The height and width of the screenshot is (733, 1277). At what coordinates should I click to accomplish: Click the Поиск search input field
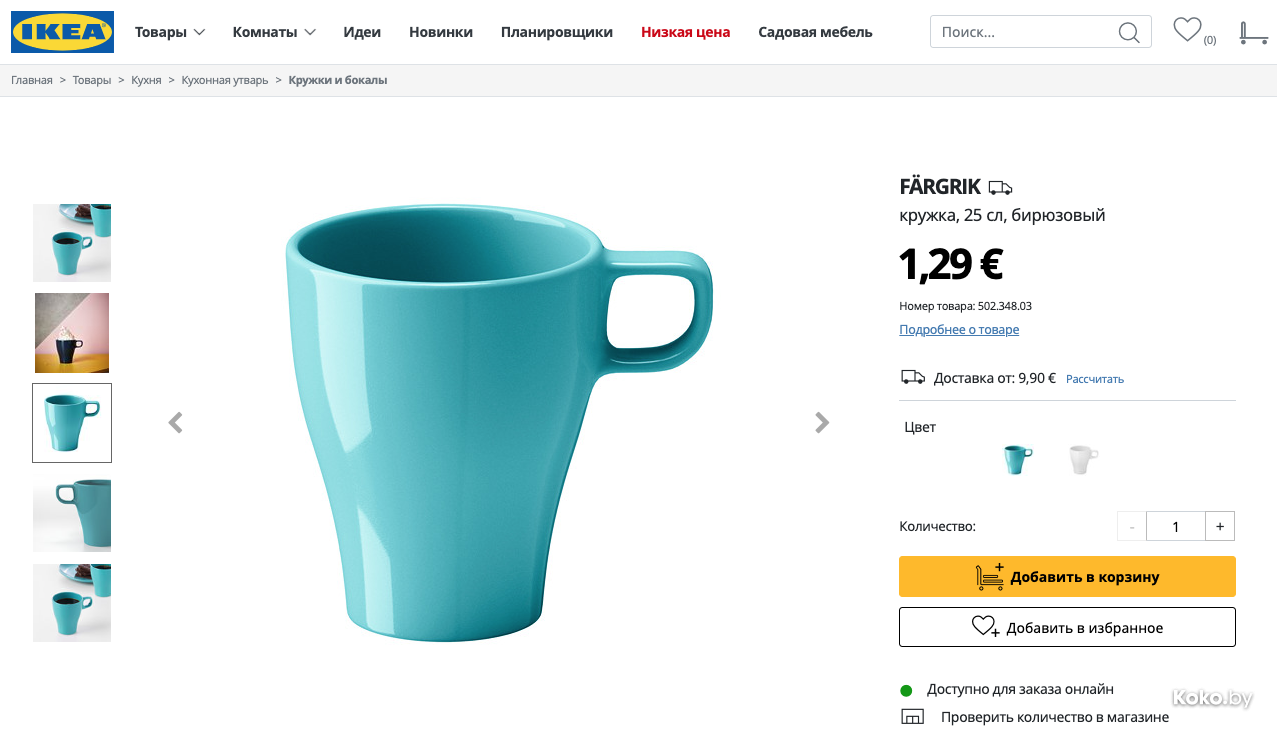1025,32
